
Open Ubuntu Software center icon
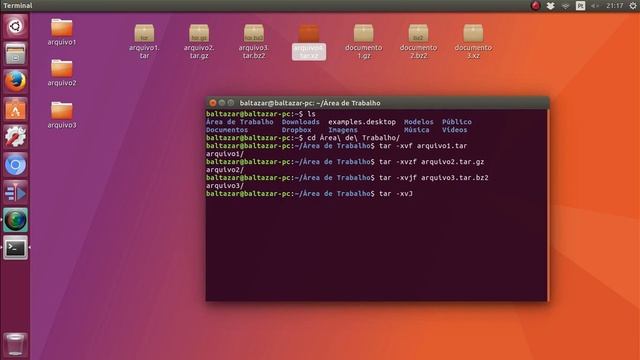click(x=16, y=109)
